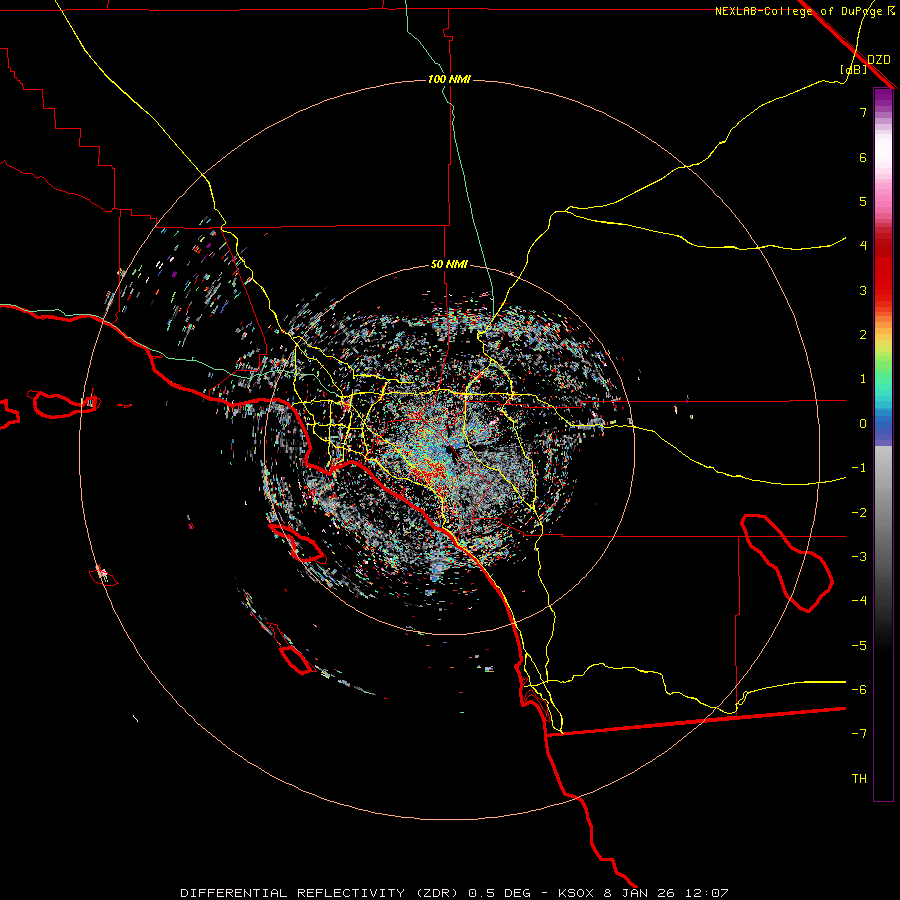Click the 100 NMI range ring label

click(x=449, y=79)
